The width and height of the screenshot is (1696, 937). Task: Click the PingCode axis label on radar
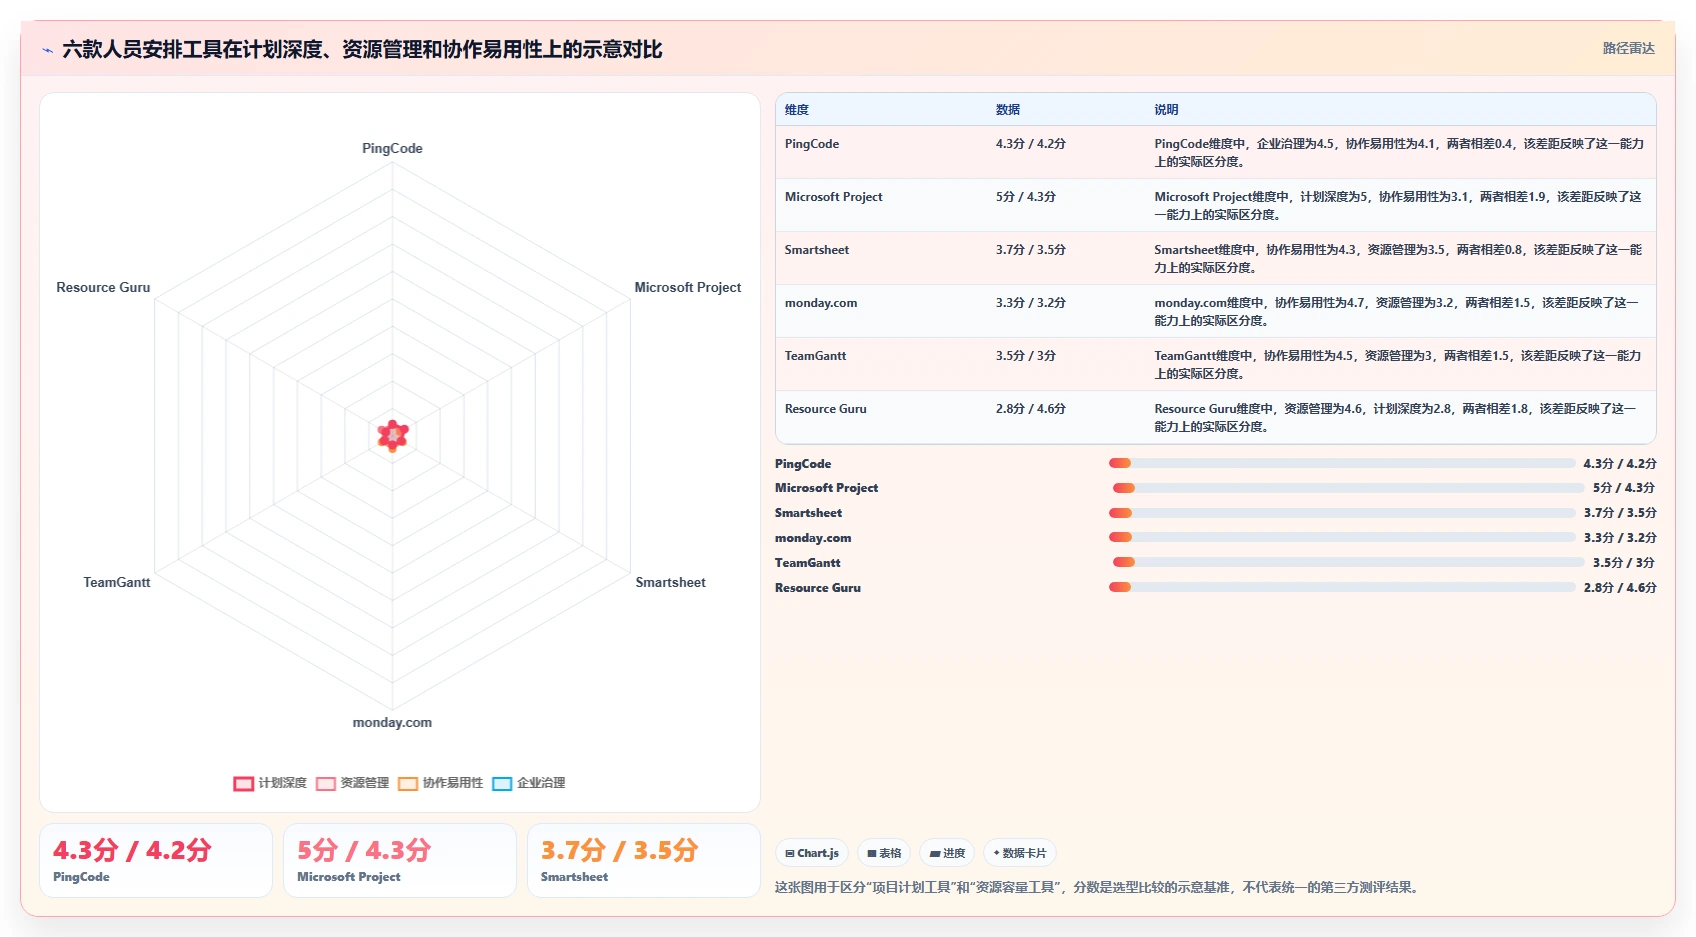392,148
